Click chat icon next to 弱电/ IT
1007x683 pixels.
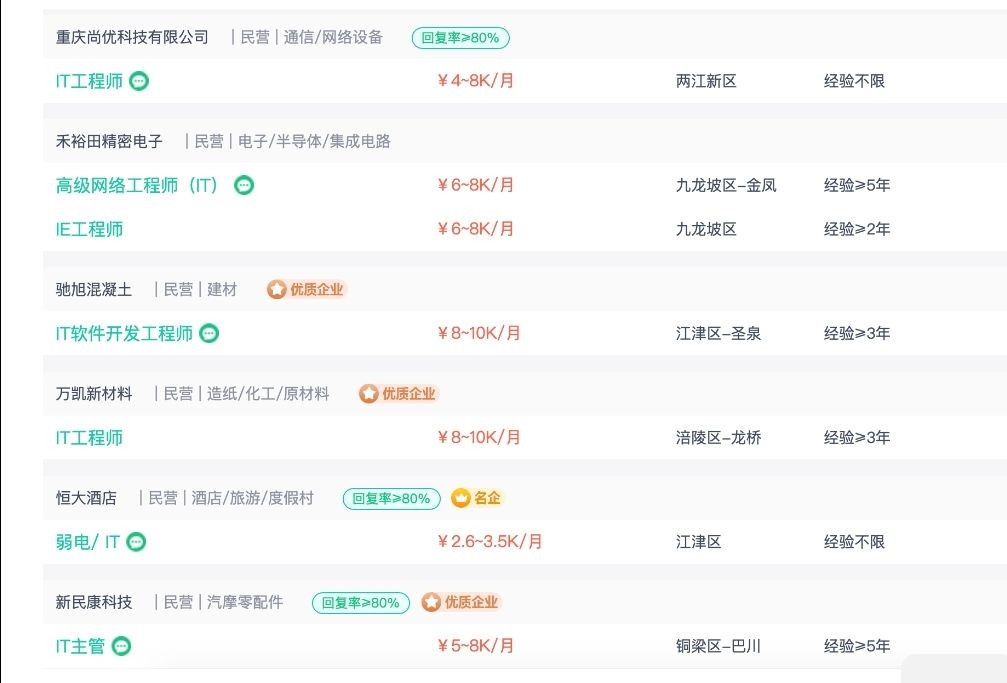136,542
